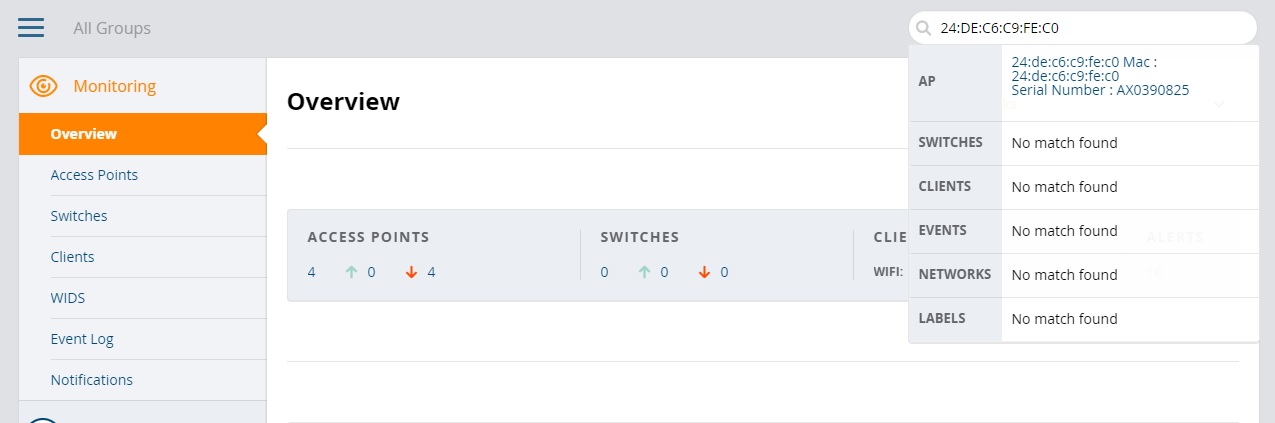Image resolution: width=1275 pixels, height=423 pixels.
Task: Open the Clients sidebar item
Action: [72, 257]
